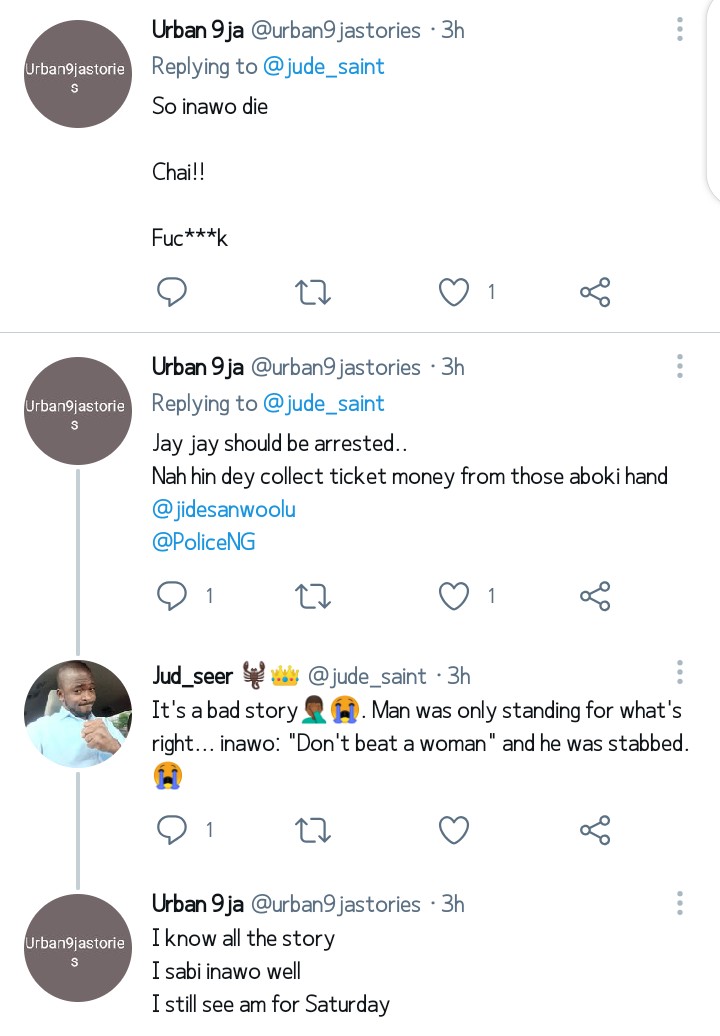View Jud_seer's profile photo

click(78, 713)
